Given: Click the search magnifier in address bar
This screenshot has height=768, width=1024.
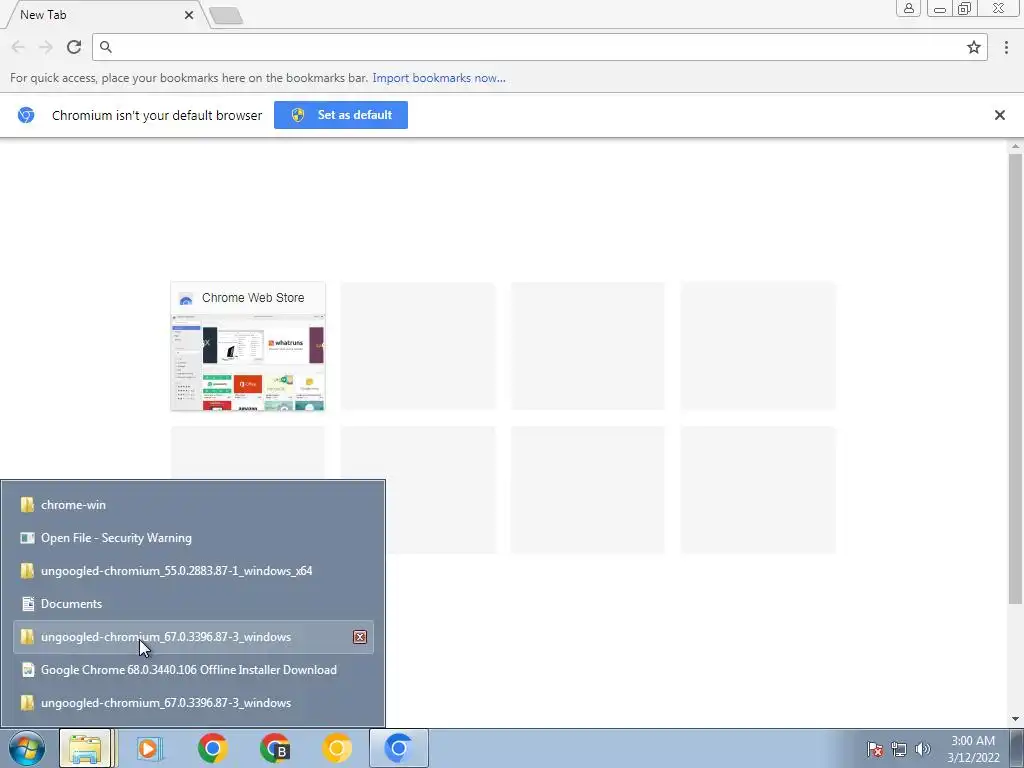Looking at the screenshot, I should point(106,47).
